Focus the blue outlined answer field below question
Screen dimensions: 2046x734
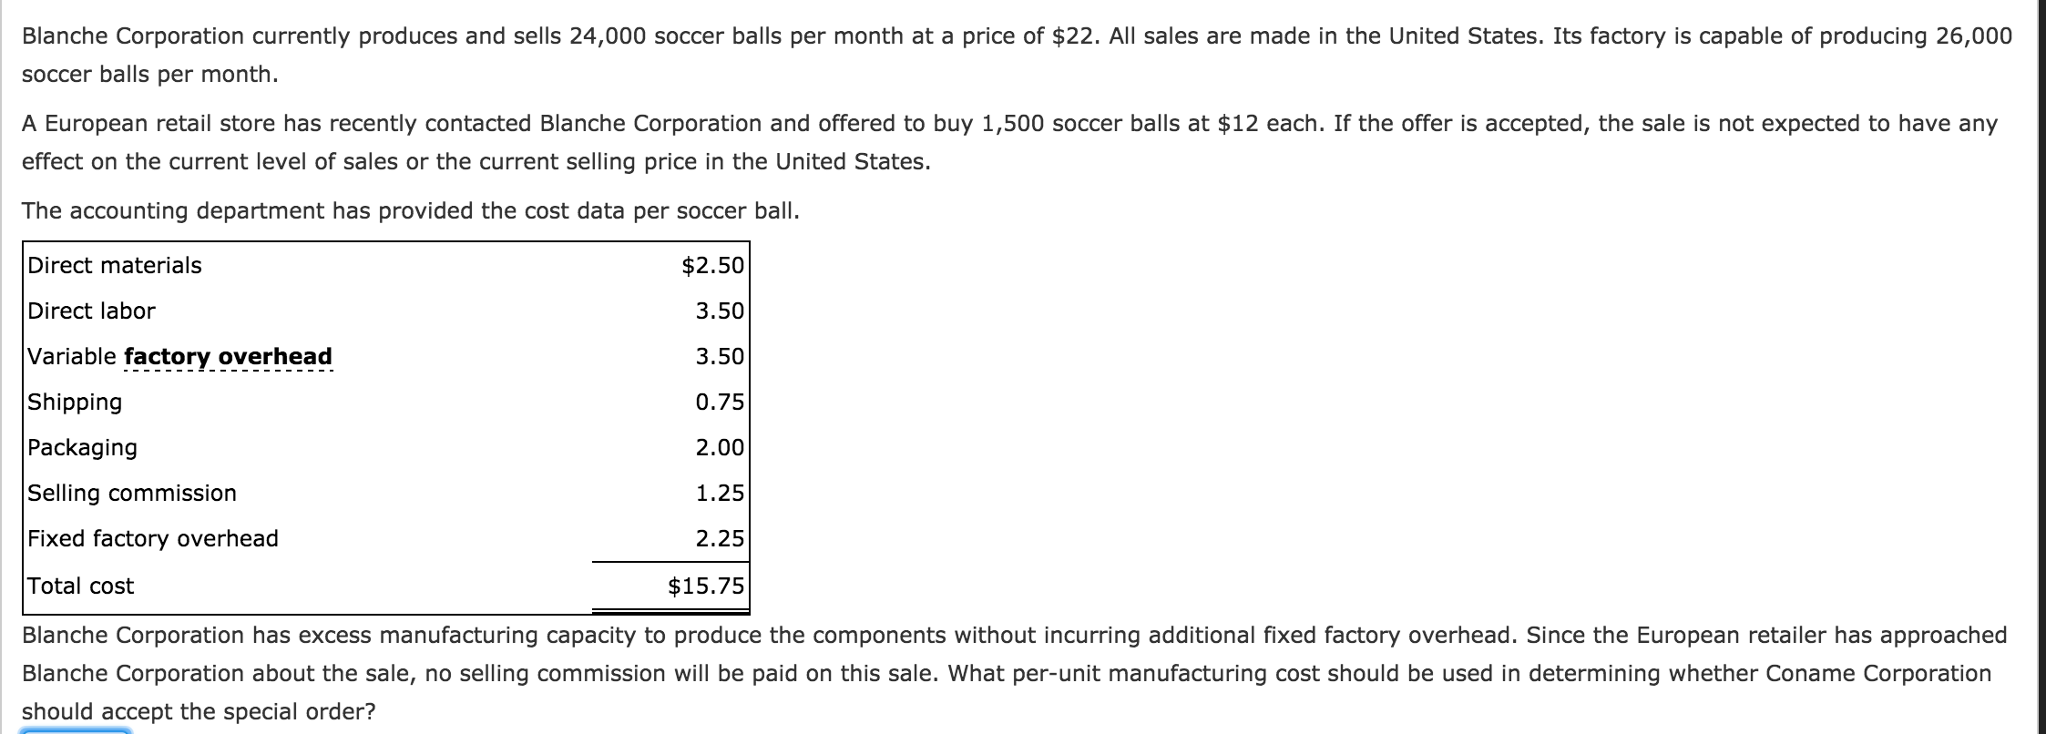pyautogui.click(x=75, y=731)
